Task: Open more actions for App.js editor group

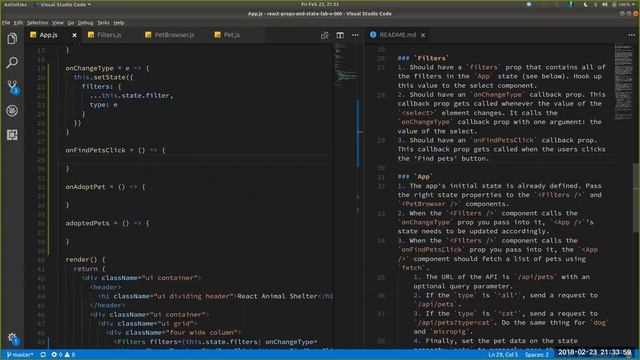Action: tap(356, 35)
